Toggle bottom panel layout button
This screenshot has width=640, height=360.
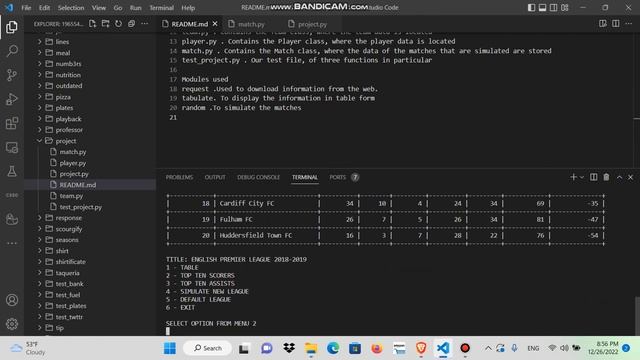[x=542, y=7]
